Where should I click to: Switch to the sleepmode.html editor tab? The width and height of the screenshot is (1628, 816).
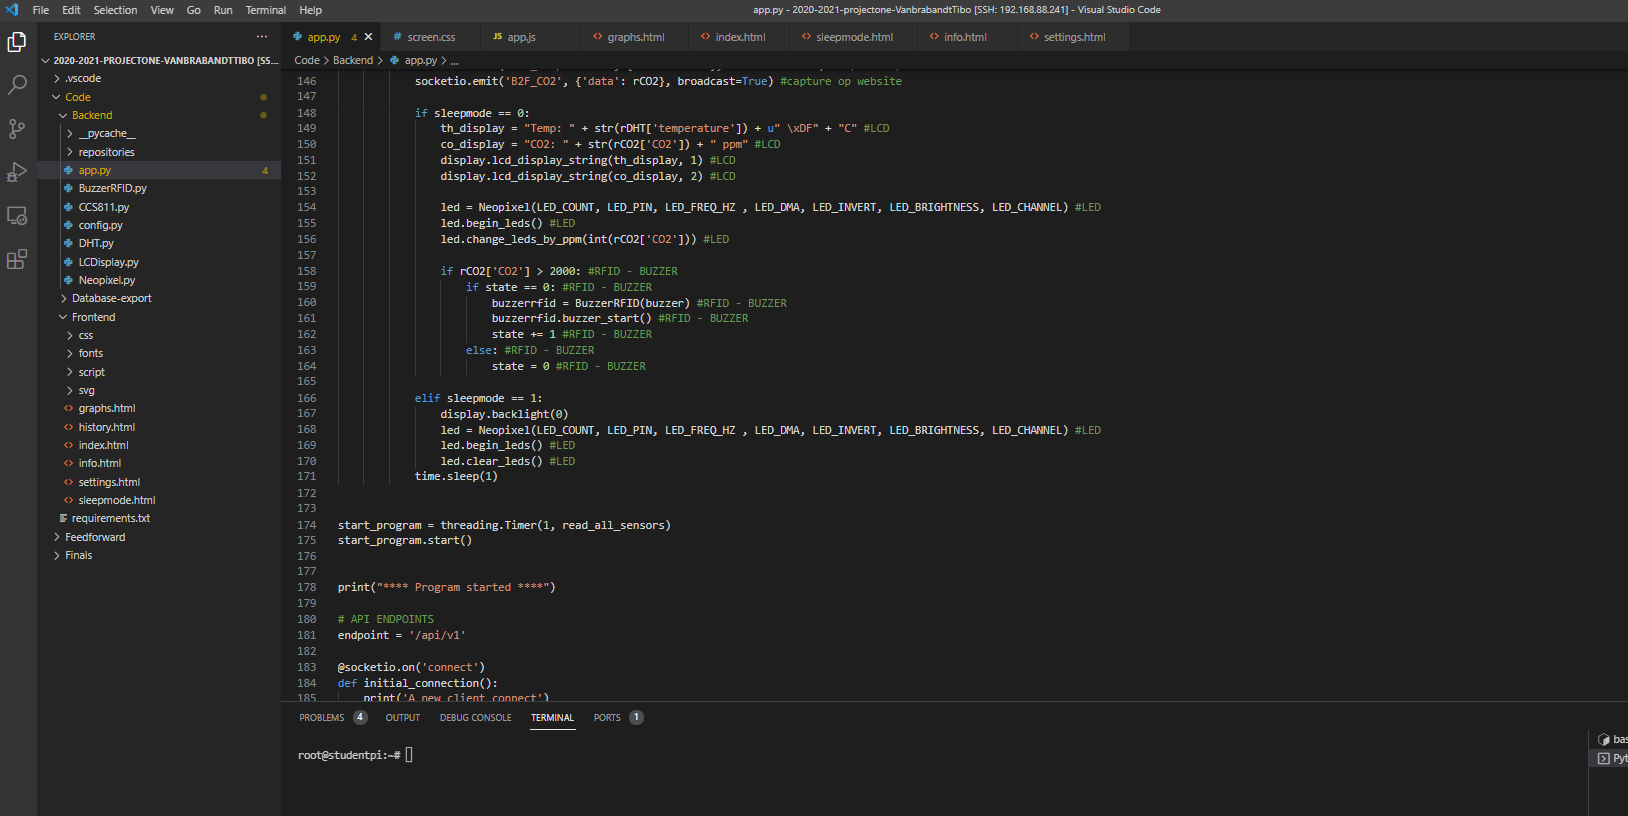pyautogui.click(x=854, y=37)
